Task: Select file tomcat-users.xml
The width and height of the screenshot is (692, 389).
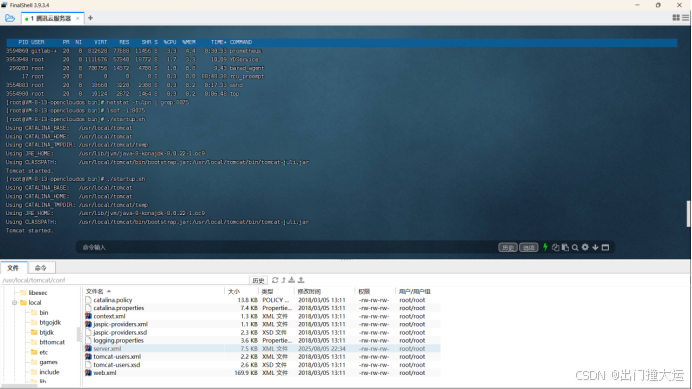Action: (117, 357)
